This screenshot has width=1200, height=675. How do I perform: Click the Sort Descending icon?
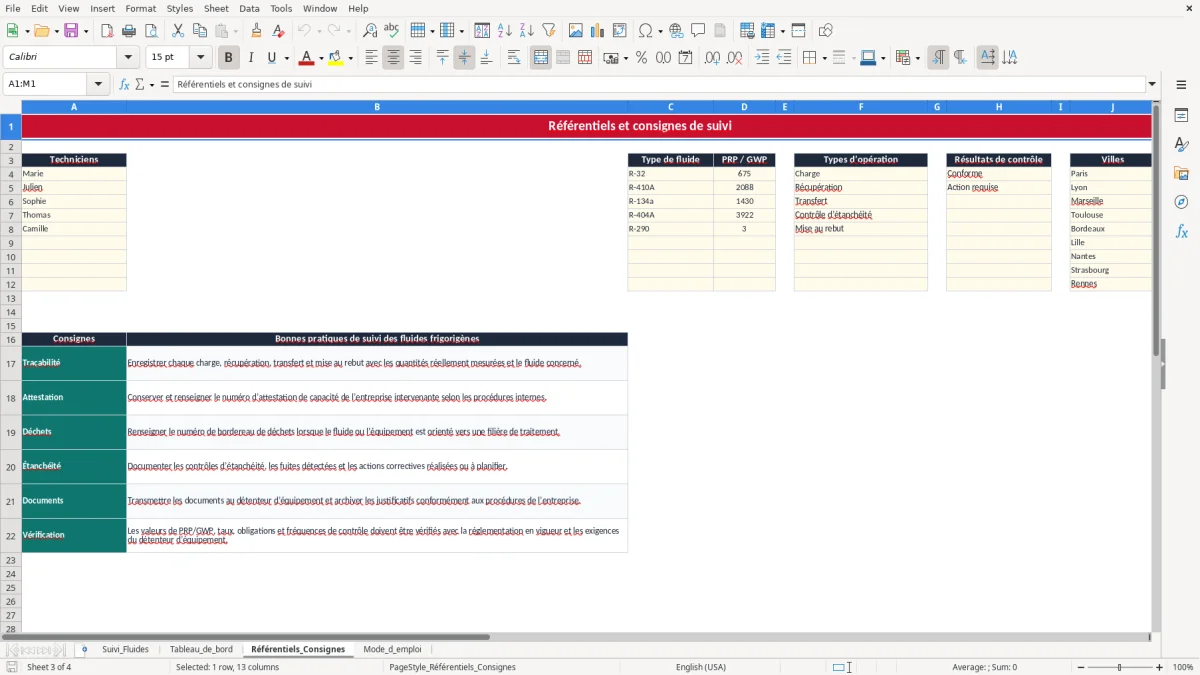[527, 31]
